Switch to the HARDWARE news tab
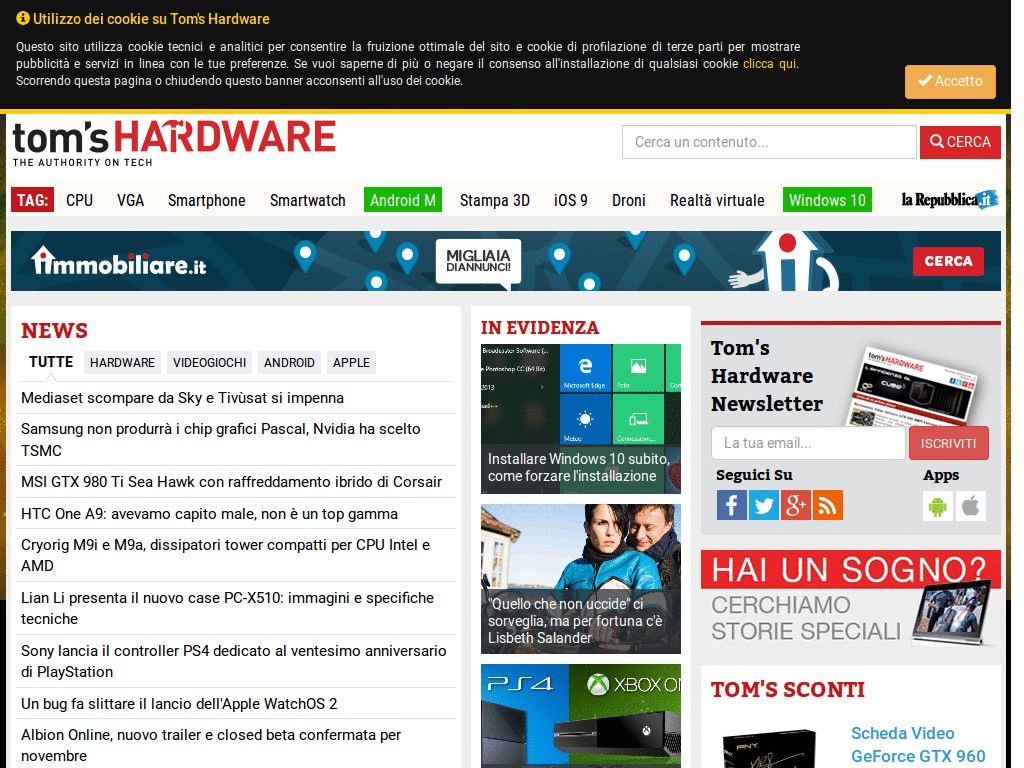 pyautogui.click(x=122, y=362)
